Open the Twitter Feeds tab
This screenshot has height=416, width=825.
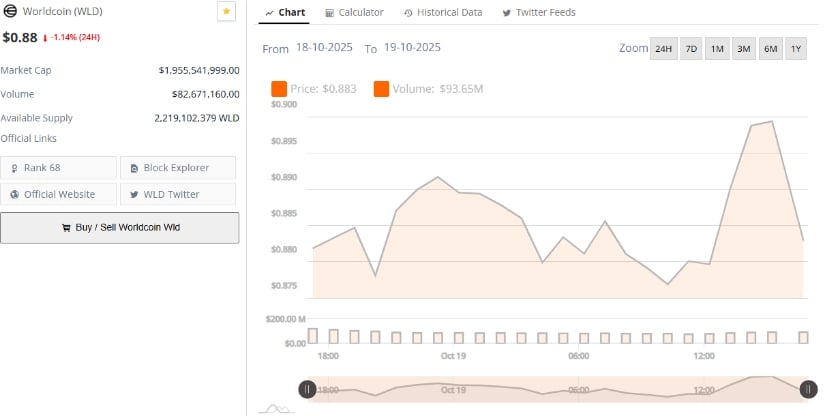click(x=538, y=12)
